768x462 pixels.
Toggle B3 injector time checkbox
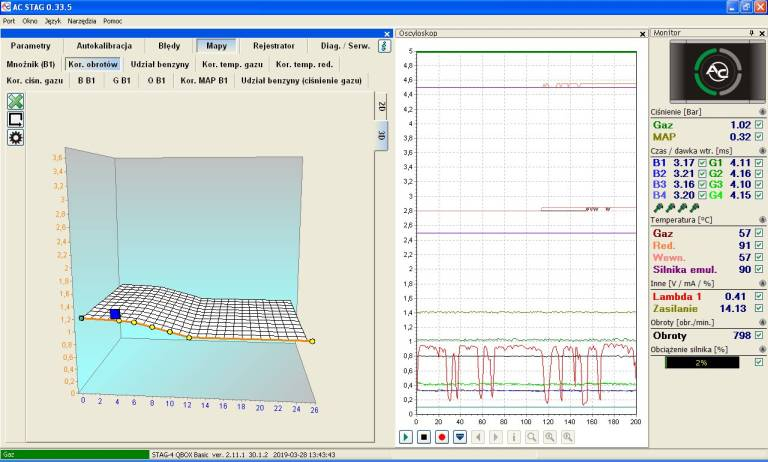702,184
